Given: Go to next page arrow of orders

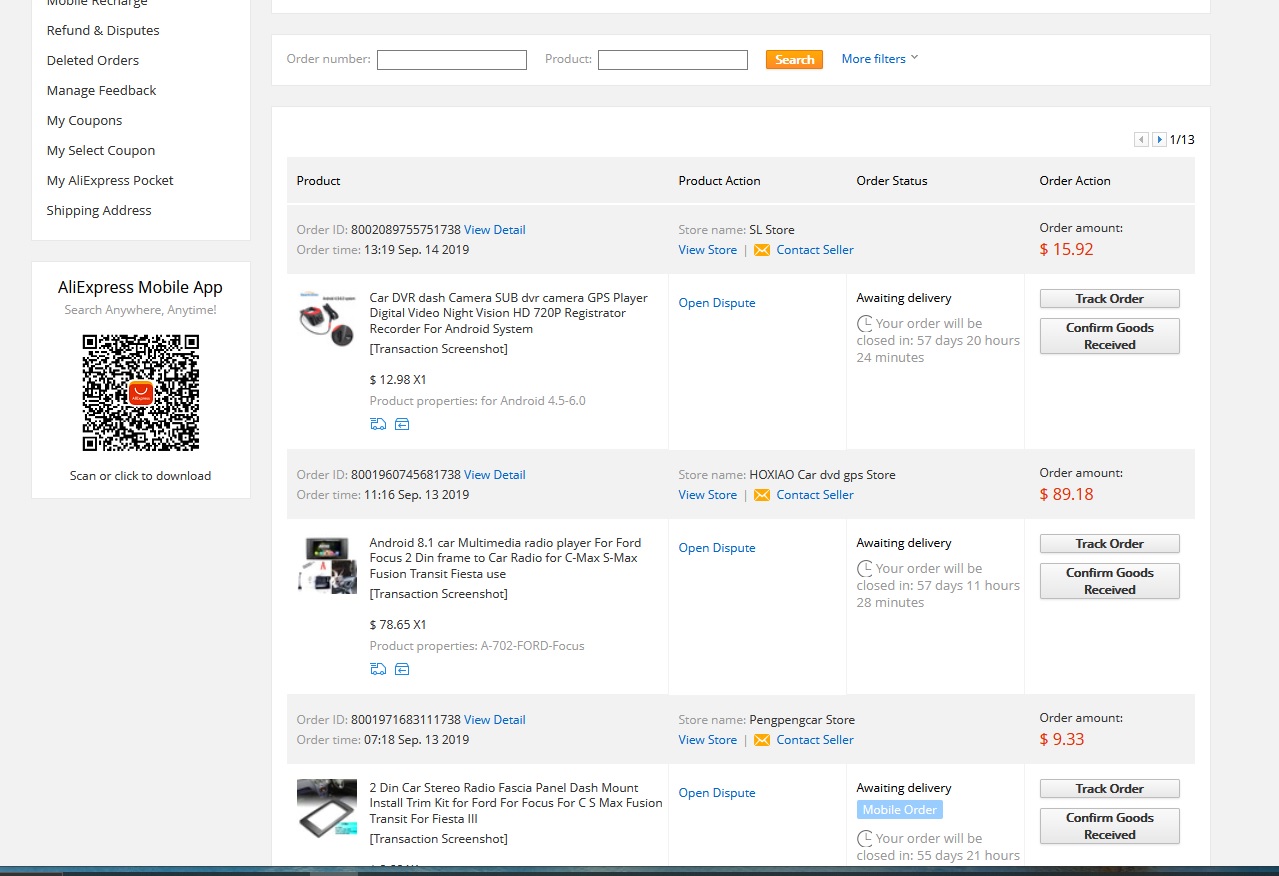Looking at the screenshot, I should click(x=1159, y=140).
